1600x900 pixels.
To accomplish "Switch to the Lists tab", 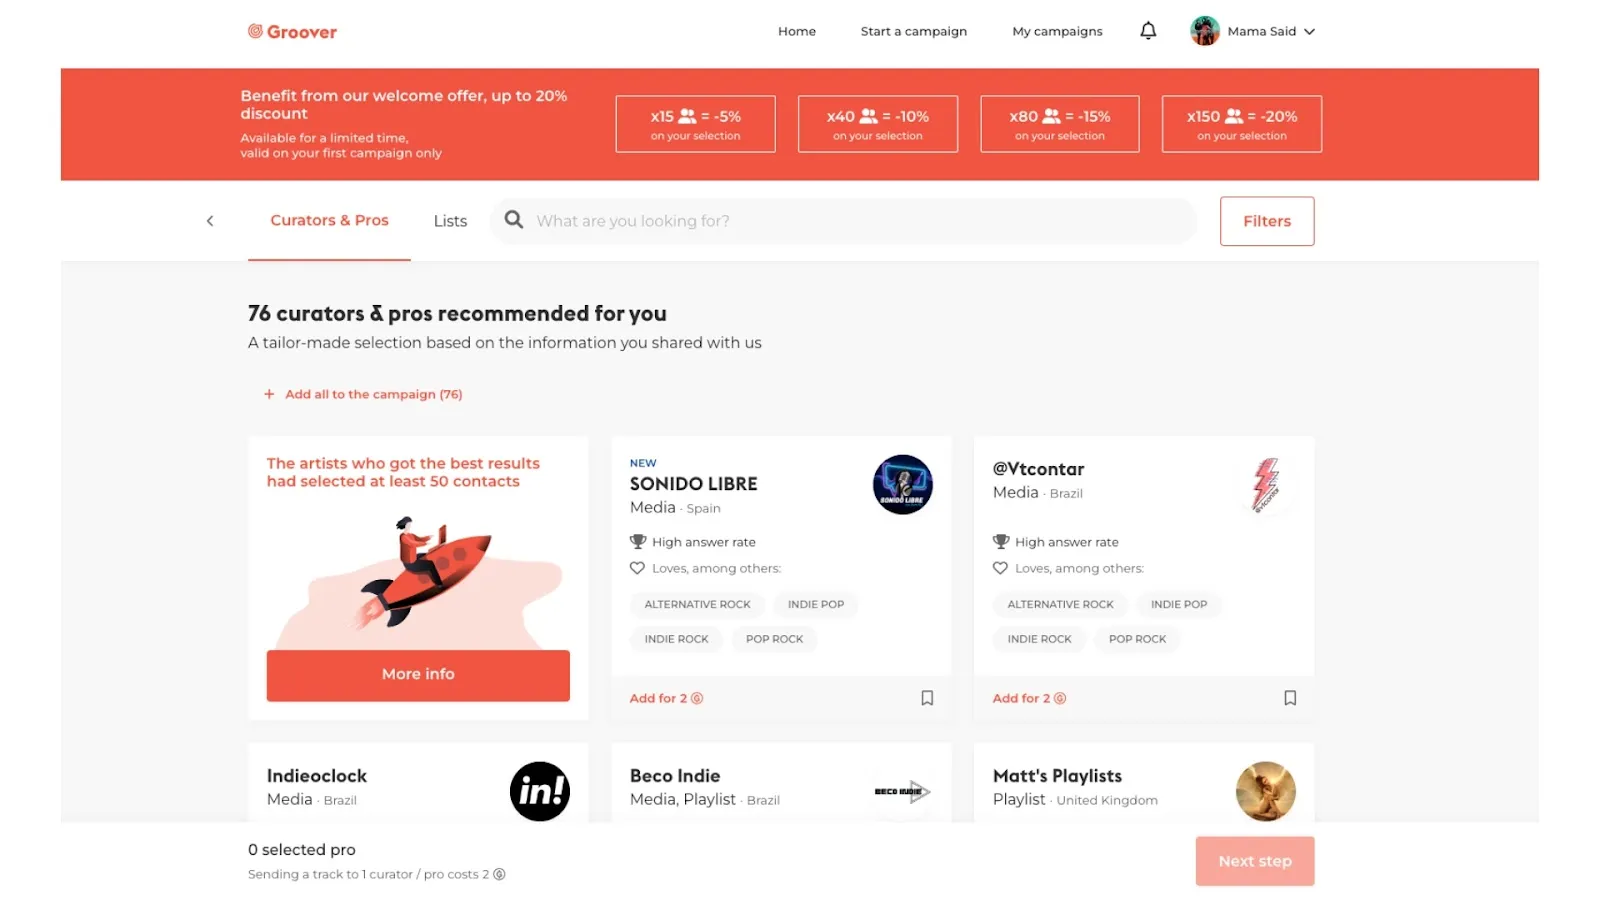I will pos(450,221).
